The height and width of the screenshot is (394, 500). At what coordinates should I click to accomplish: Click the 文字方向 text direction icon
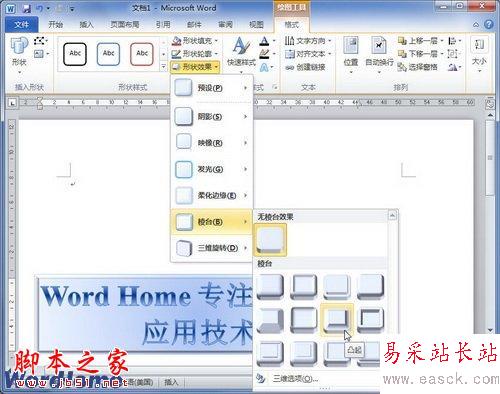289,41
